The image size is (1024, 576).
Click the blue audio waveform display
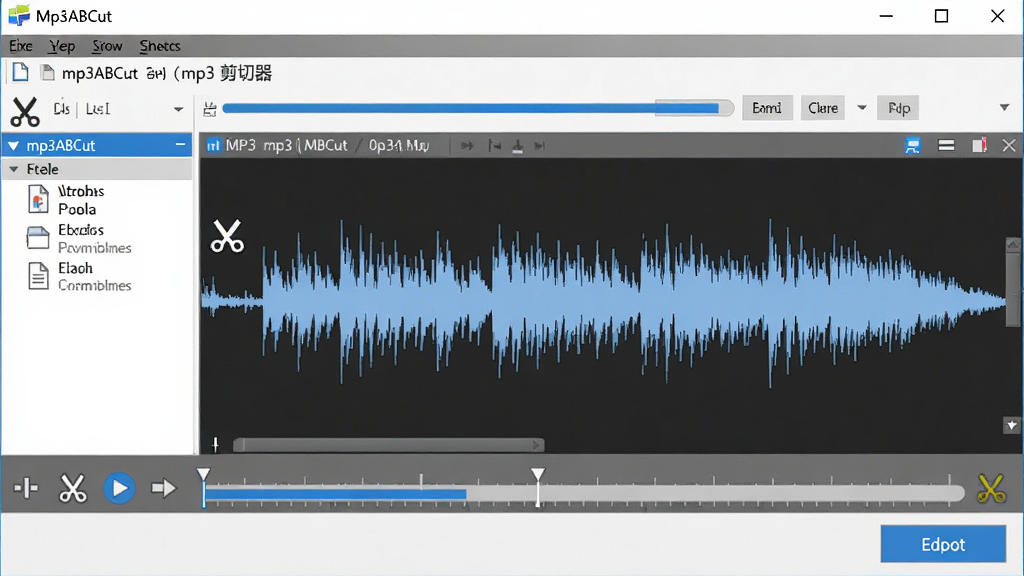coord(603,302)
